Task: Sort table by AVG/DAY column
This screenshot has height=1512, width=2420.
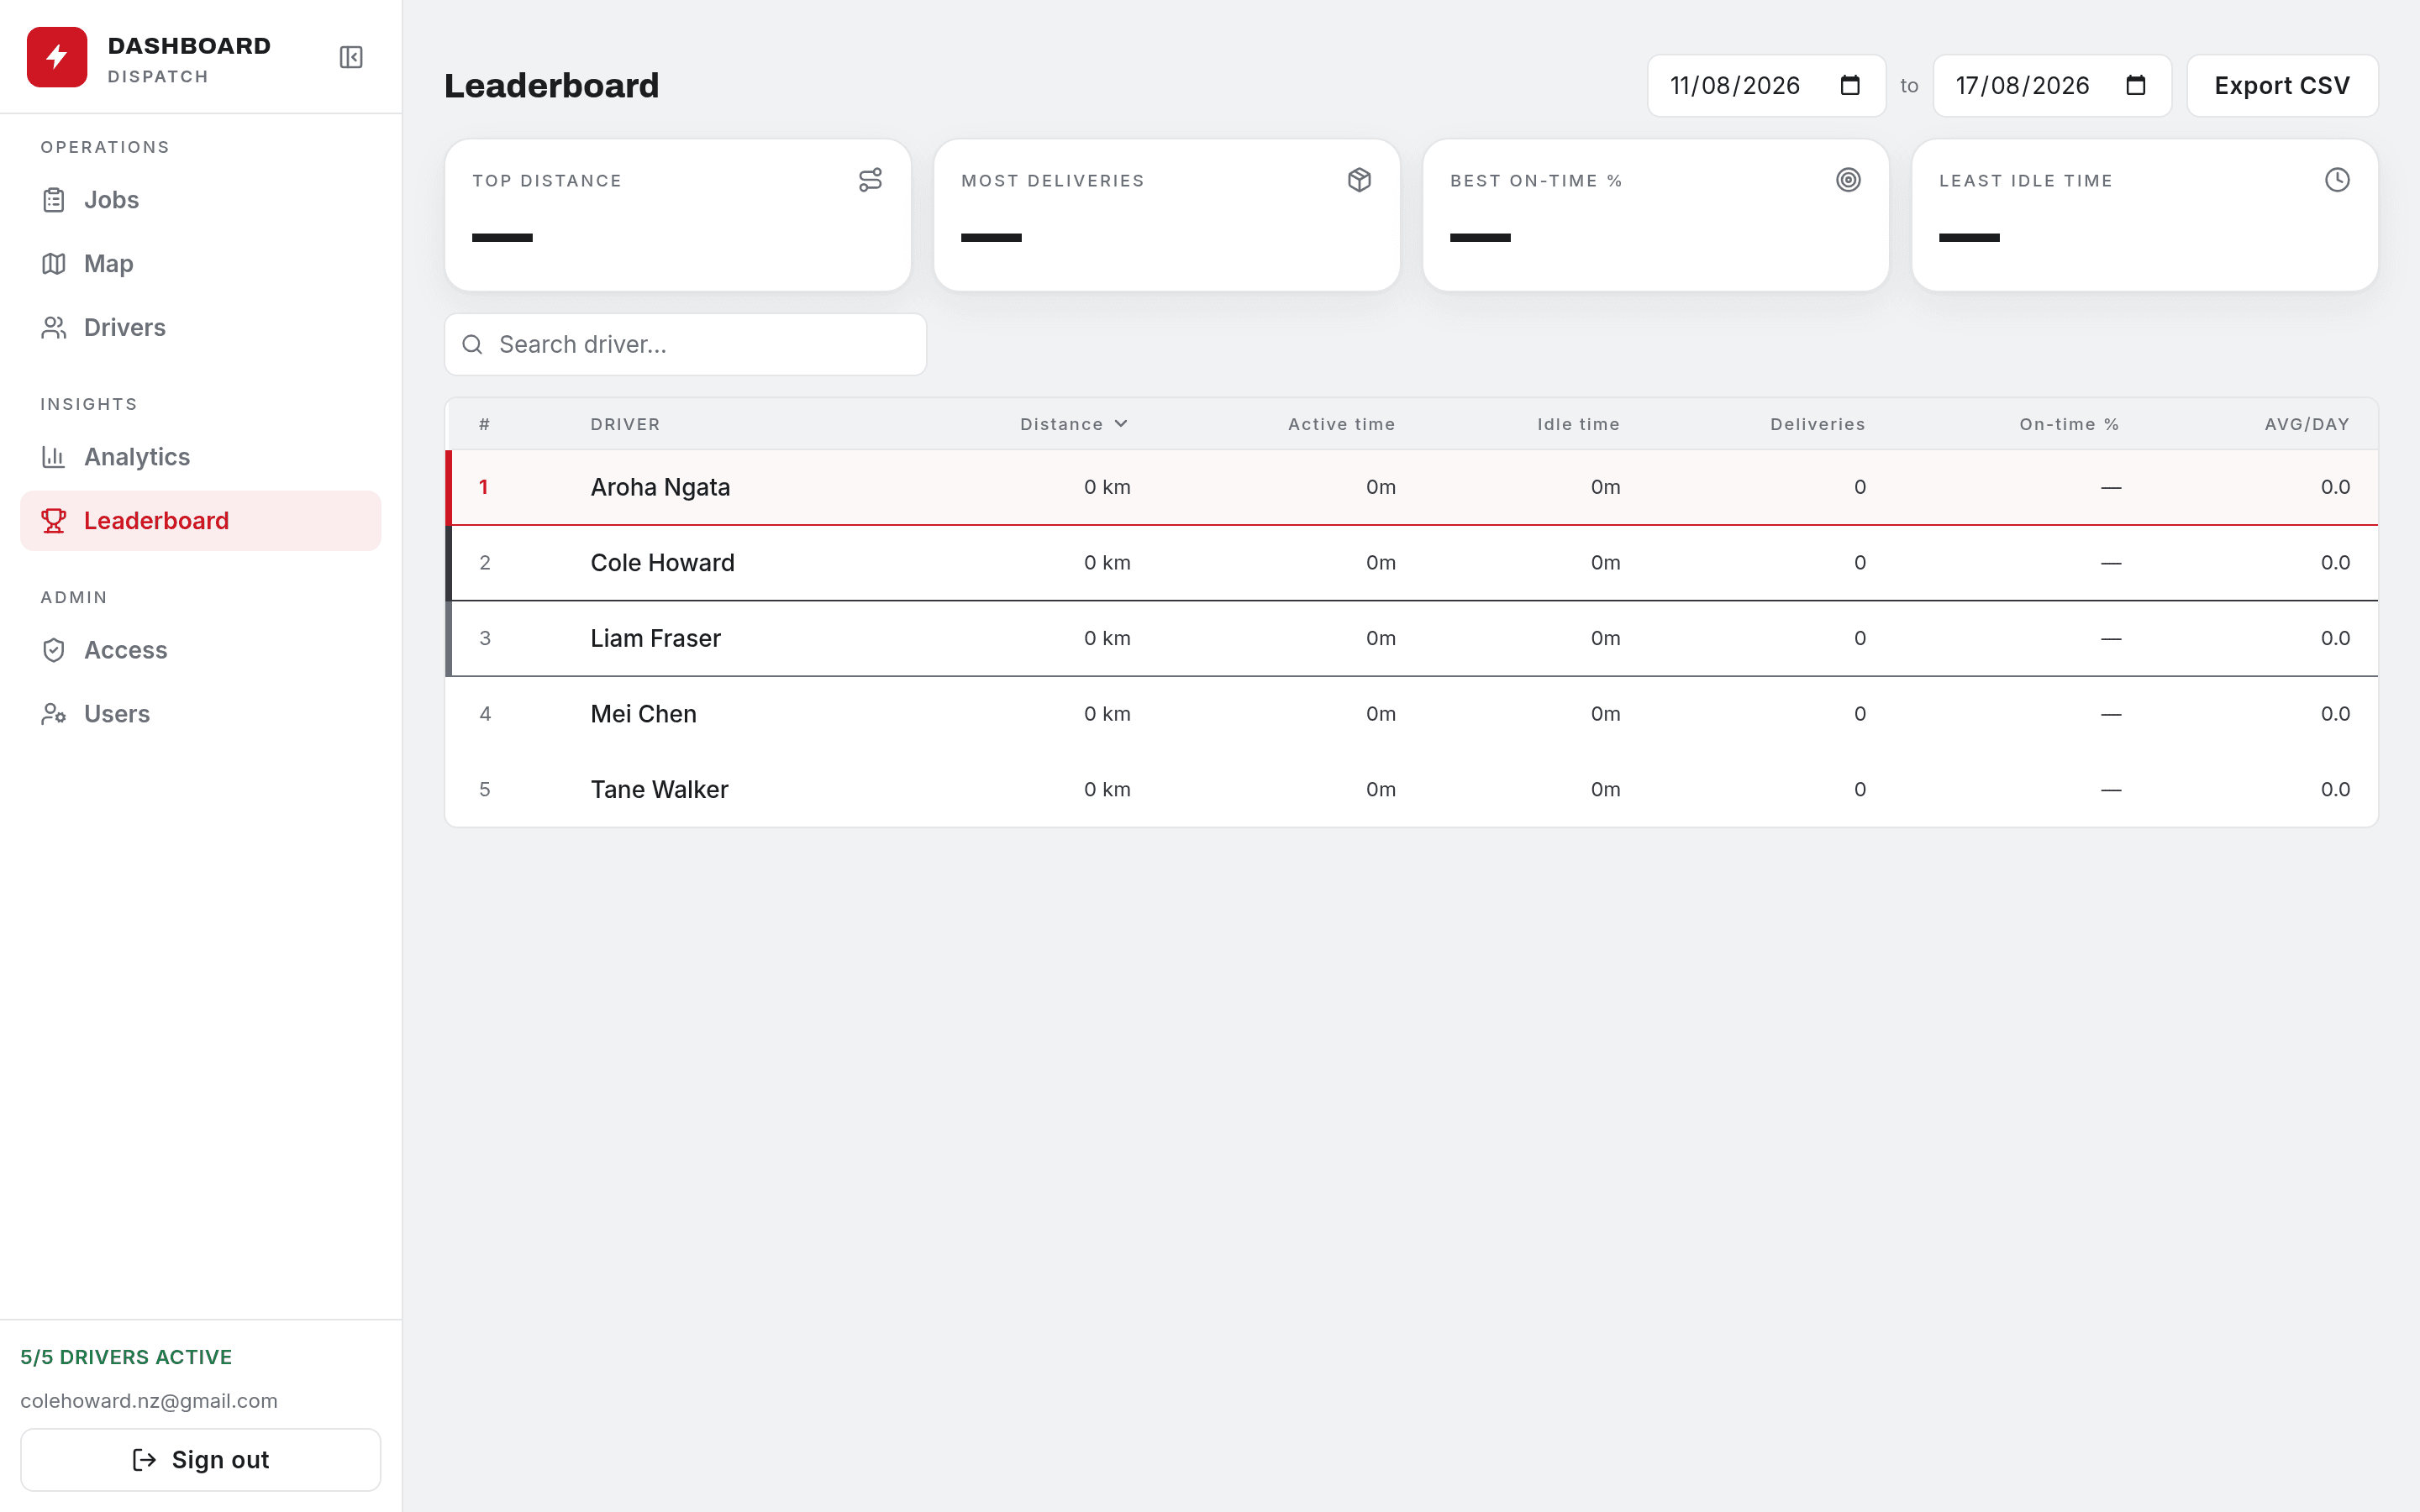Action: tap(2307, 424)
